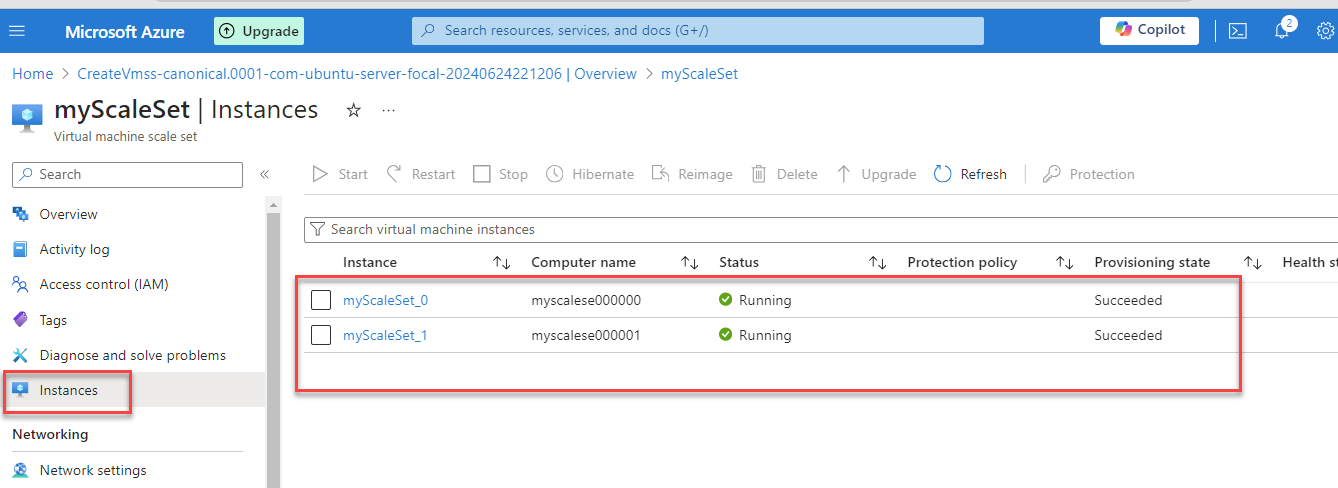Open the Azure portal hamburger menu
The image size is (1338, 488).
point(17,31)
